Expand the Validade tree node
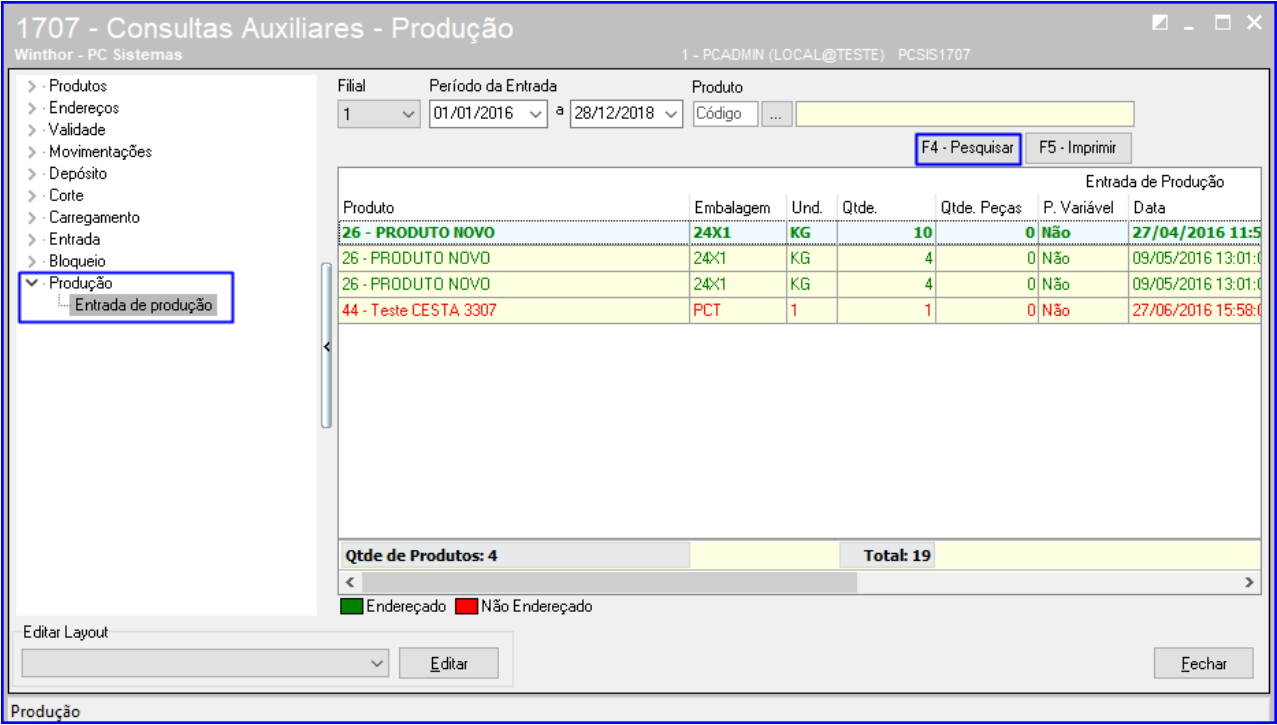Viewport: 1277px width, 725px height. (32, 130)
